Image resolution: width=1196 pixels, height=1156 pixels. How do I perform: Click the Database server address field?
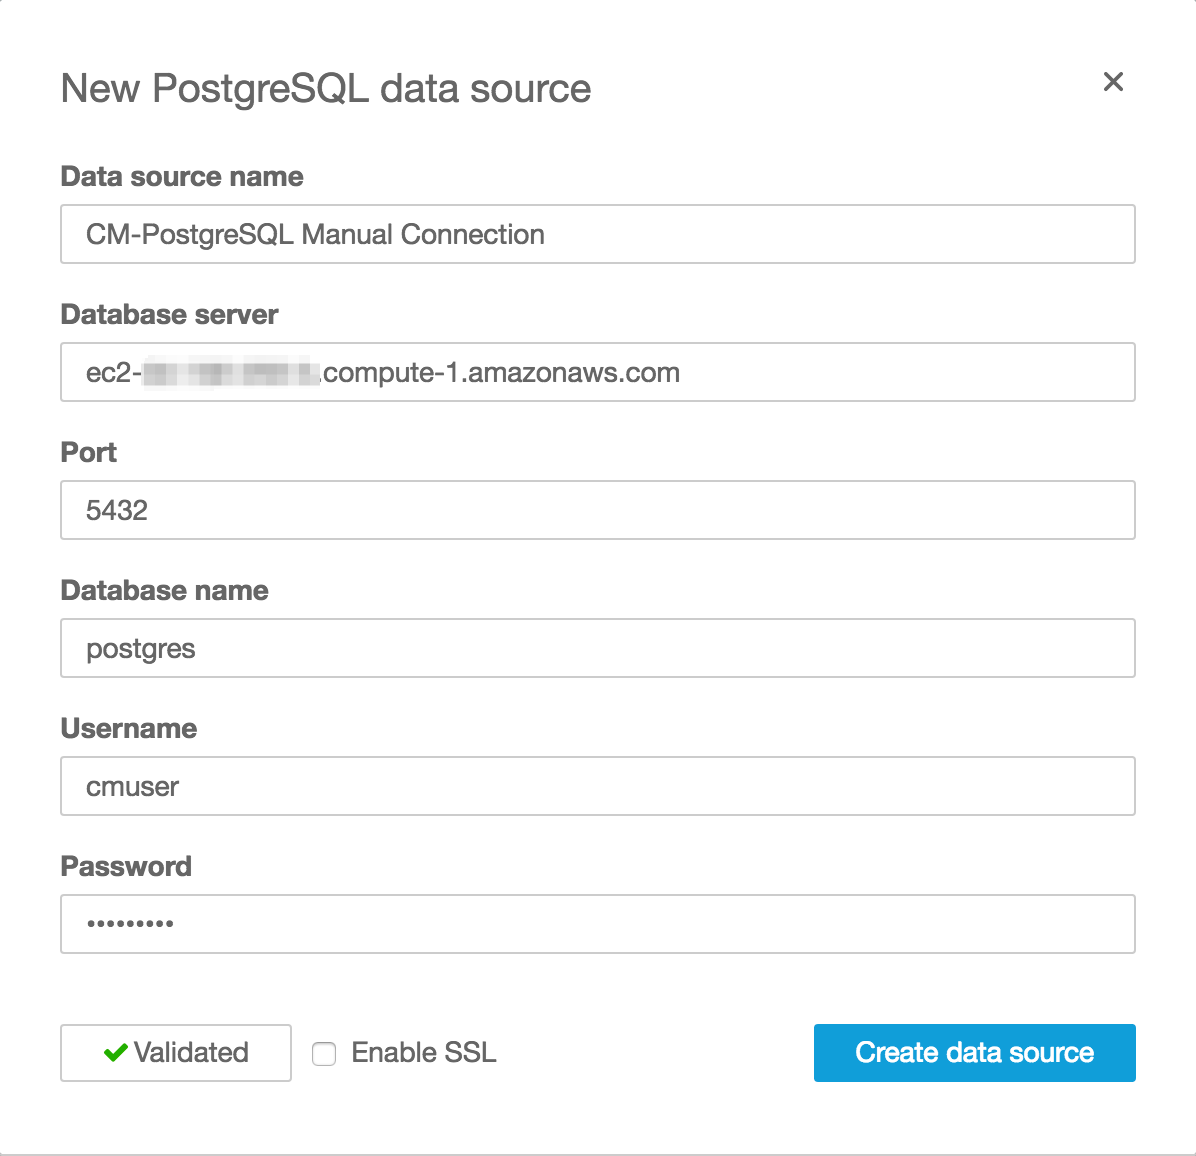[597, 372]
